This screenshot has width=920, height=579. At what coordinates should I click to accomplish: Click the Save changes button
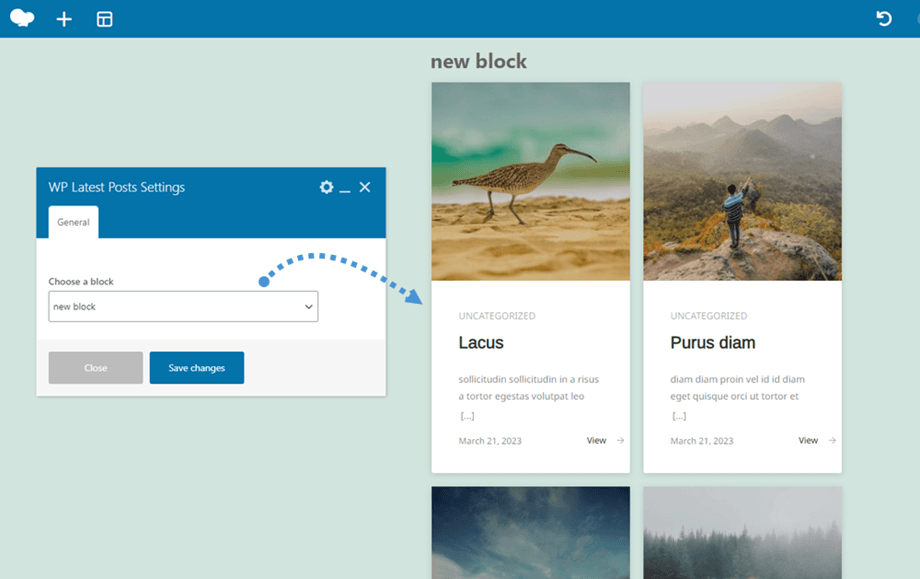pos(197,368)
